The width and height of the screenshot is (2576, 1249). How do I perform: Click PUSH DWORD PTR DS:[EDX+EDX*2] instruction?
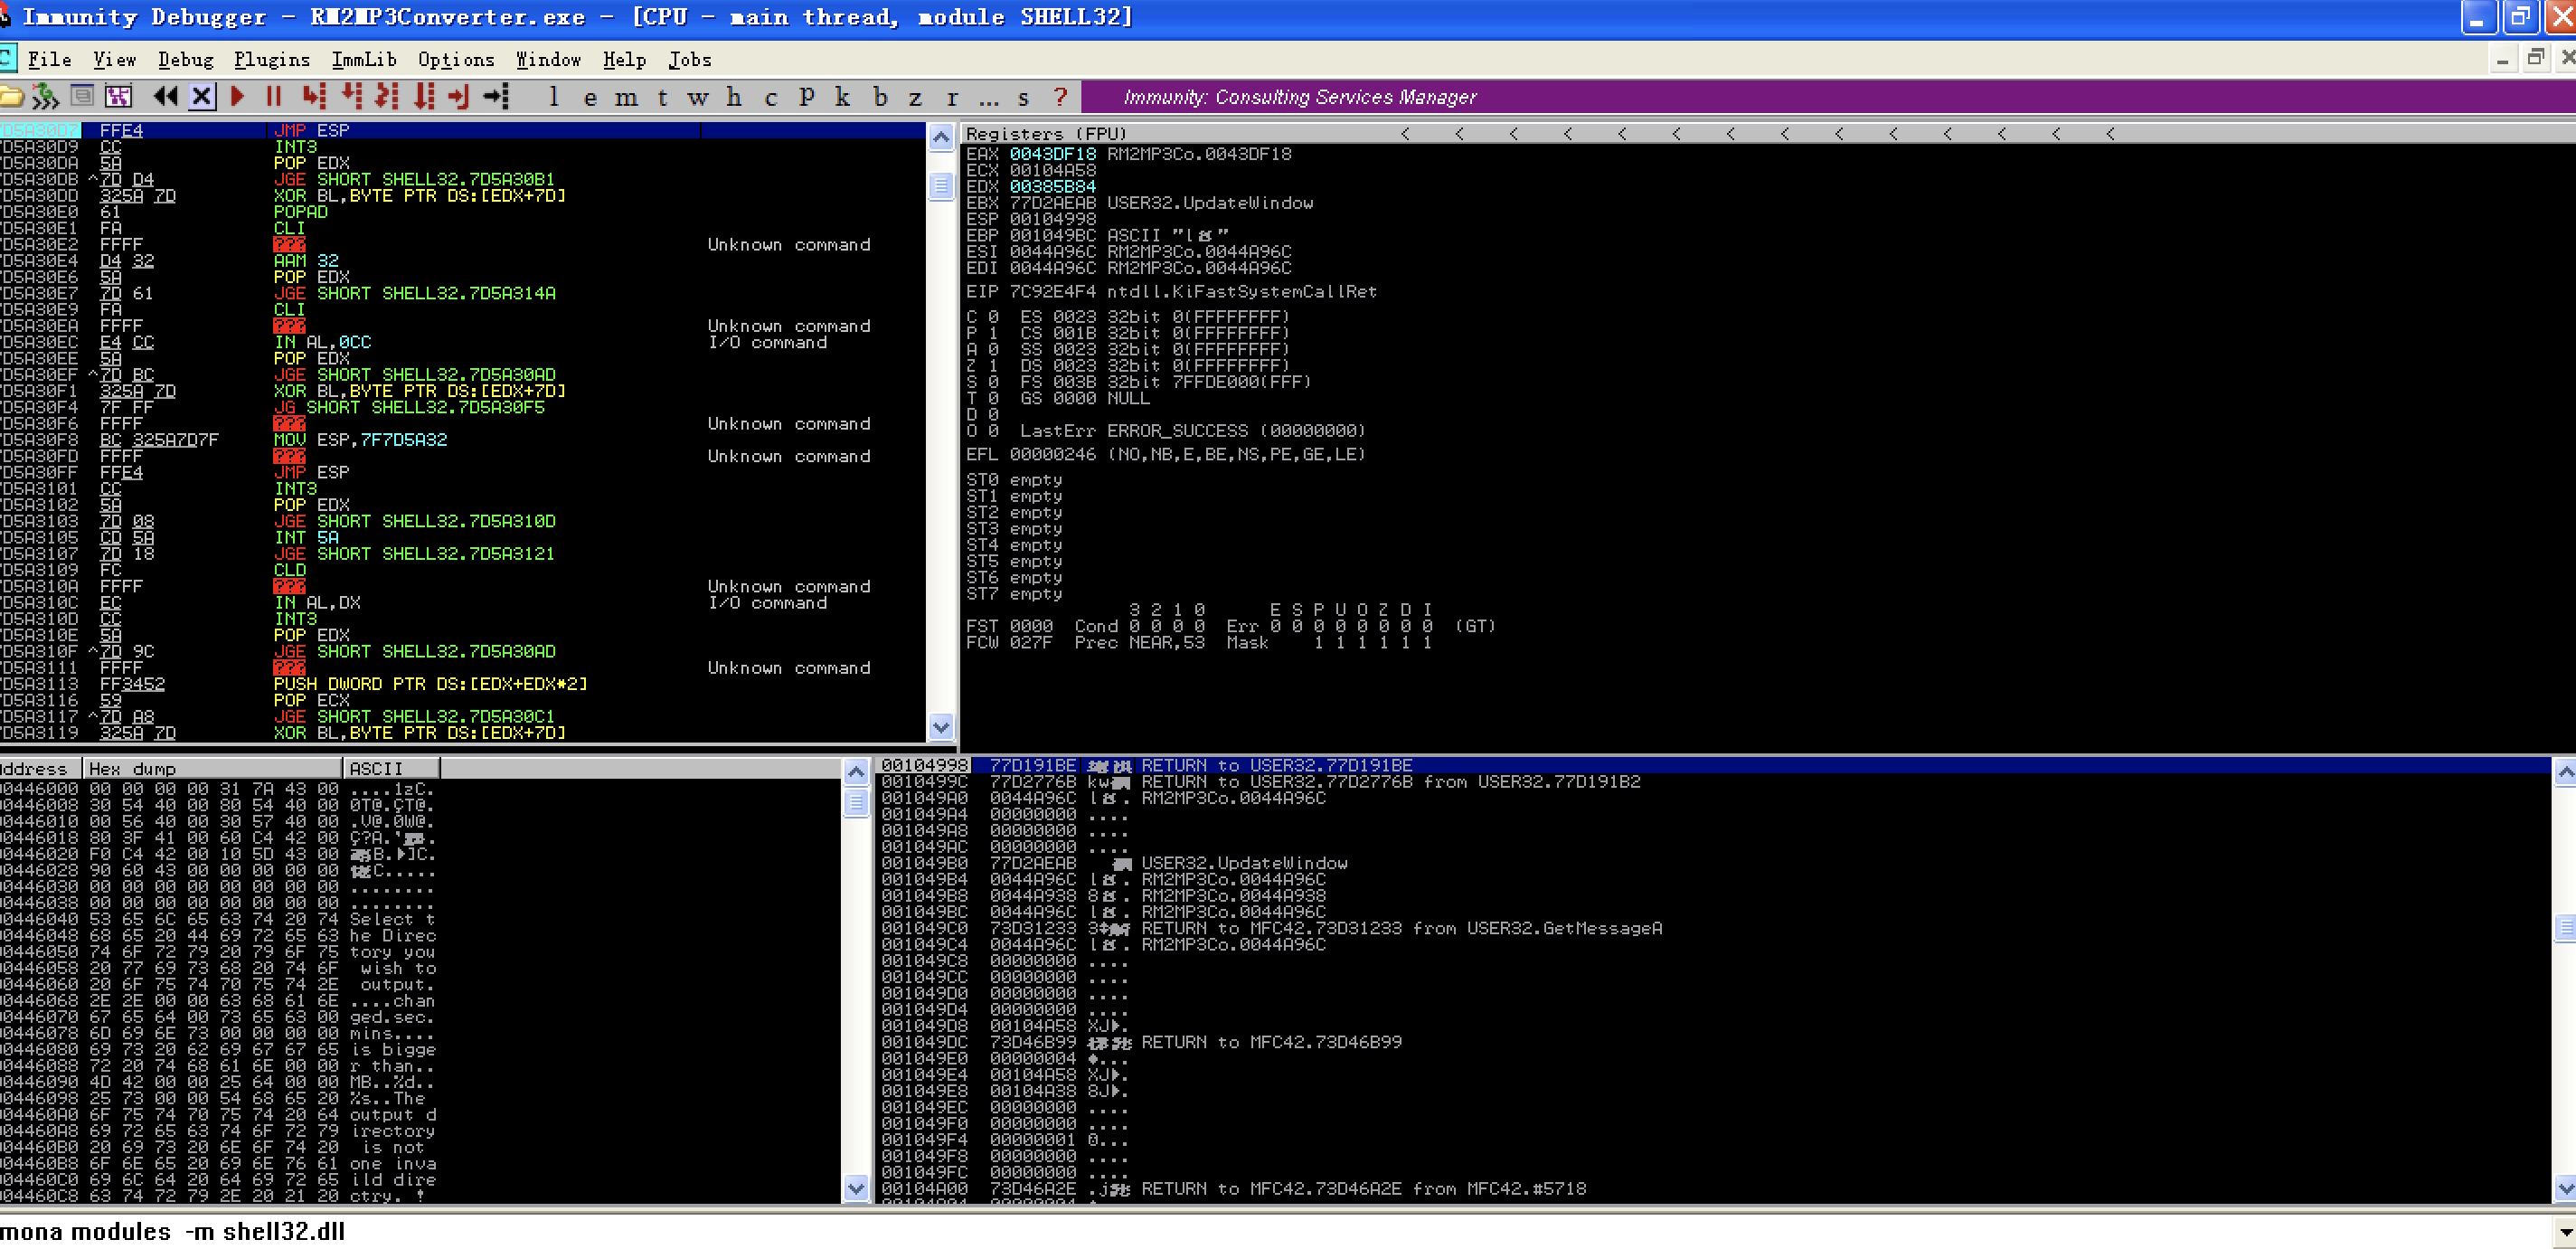pos(431,684)
